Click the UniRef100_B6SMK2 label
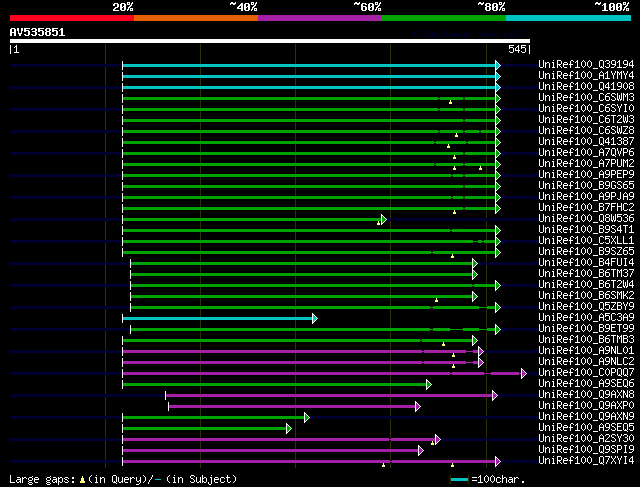Viewport: 640px width, 487px height. click(586, 296)
